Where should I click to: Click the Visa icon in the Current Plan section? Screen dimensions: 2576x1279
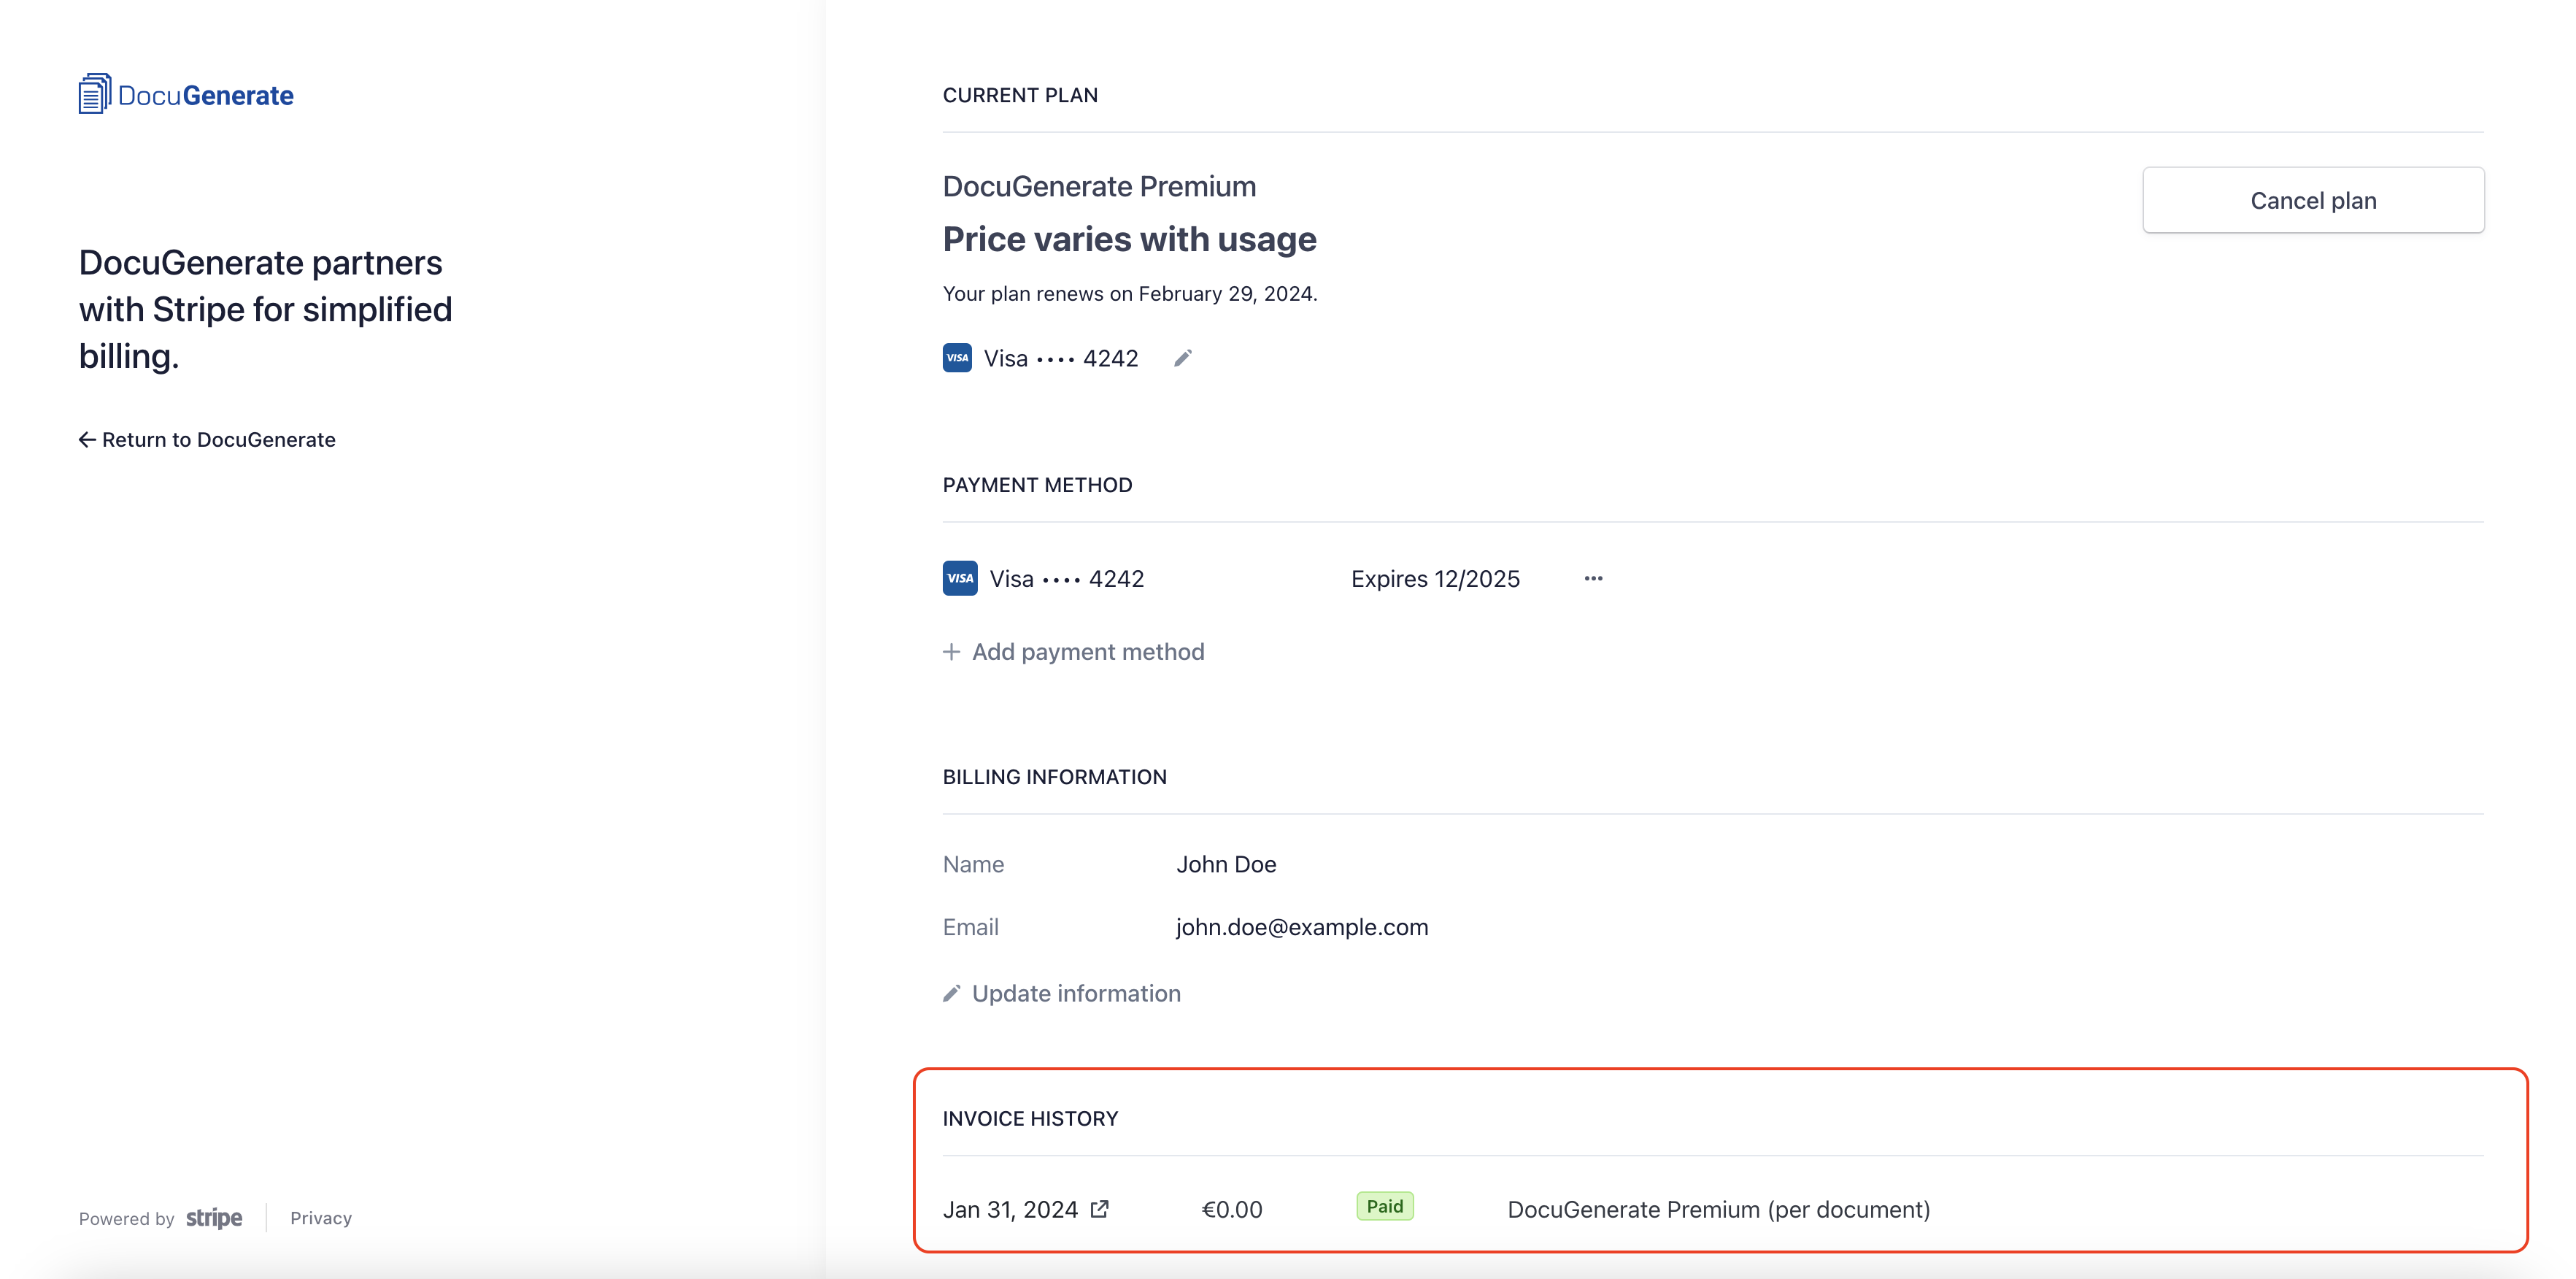coord(957,357)
